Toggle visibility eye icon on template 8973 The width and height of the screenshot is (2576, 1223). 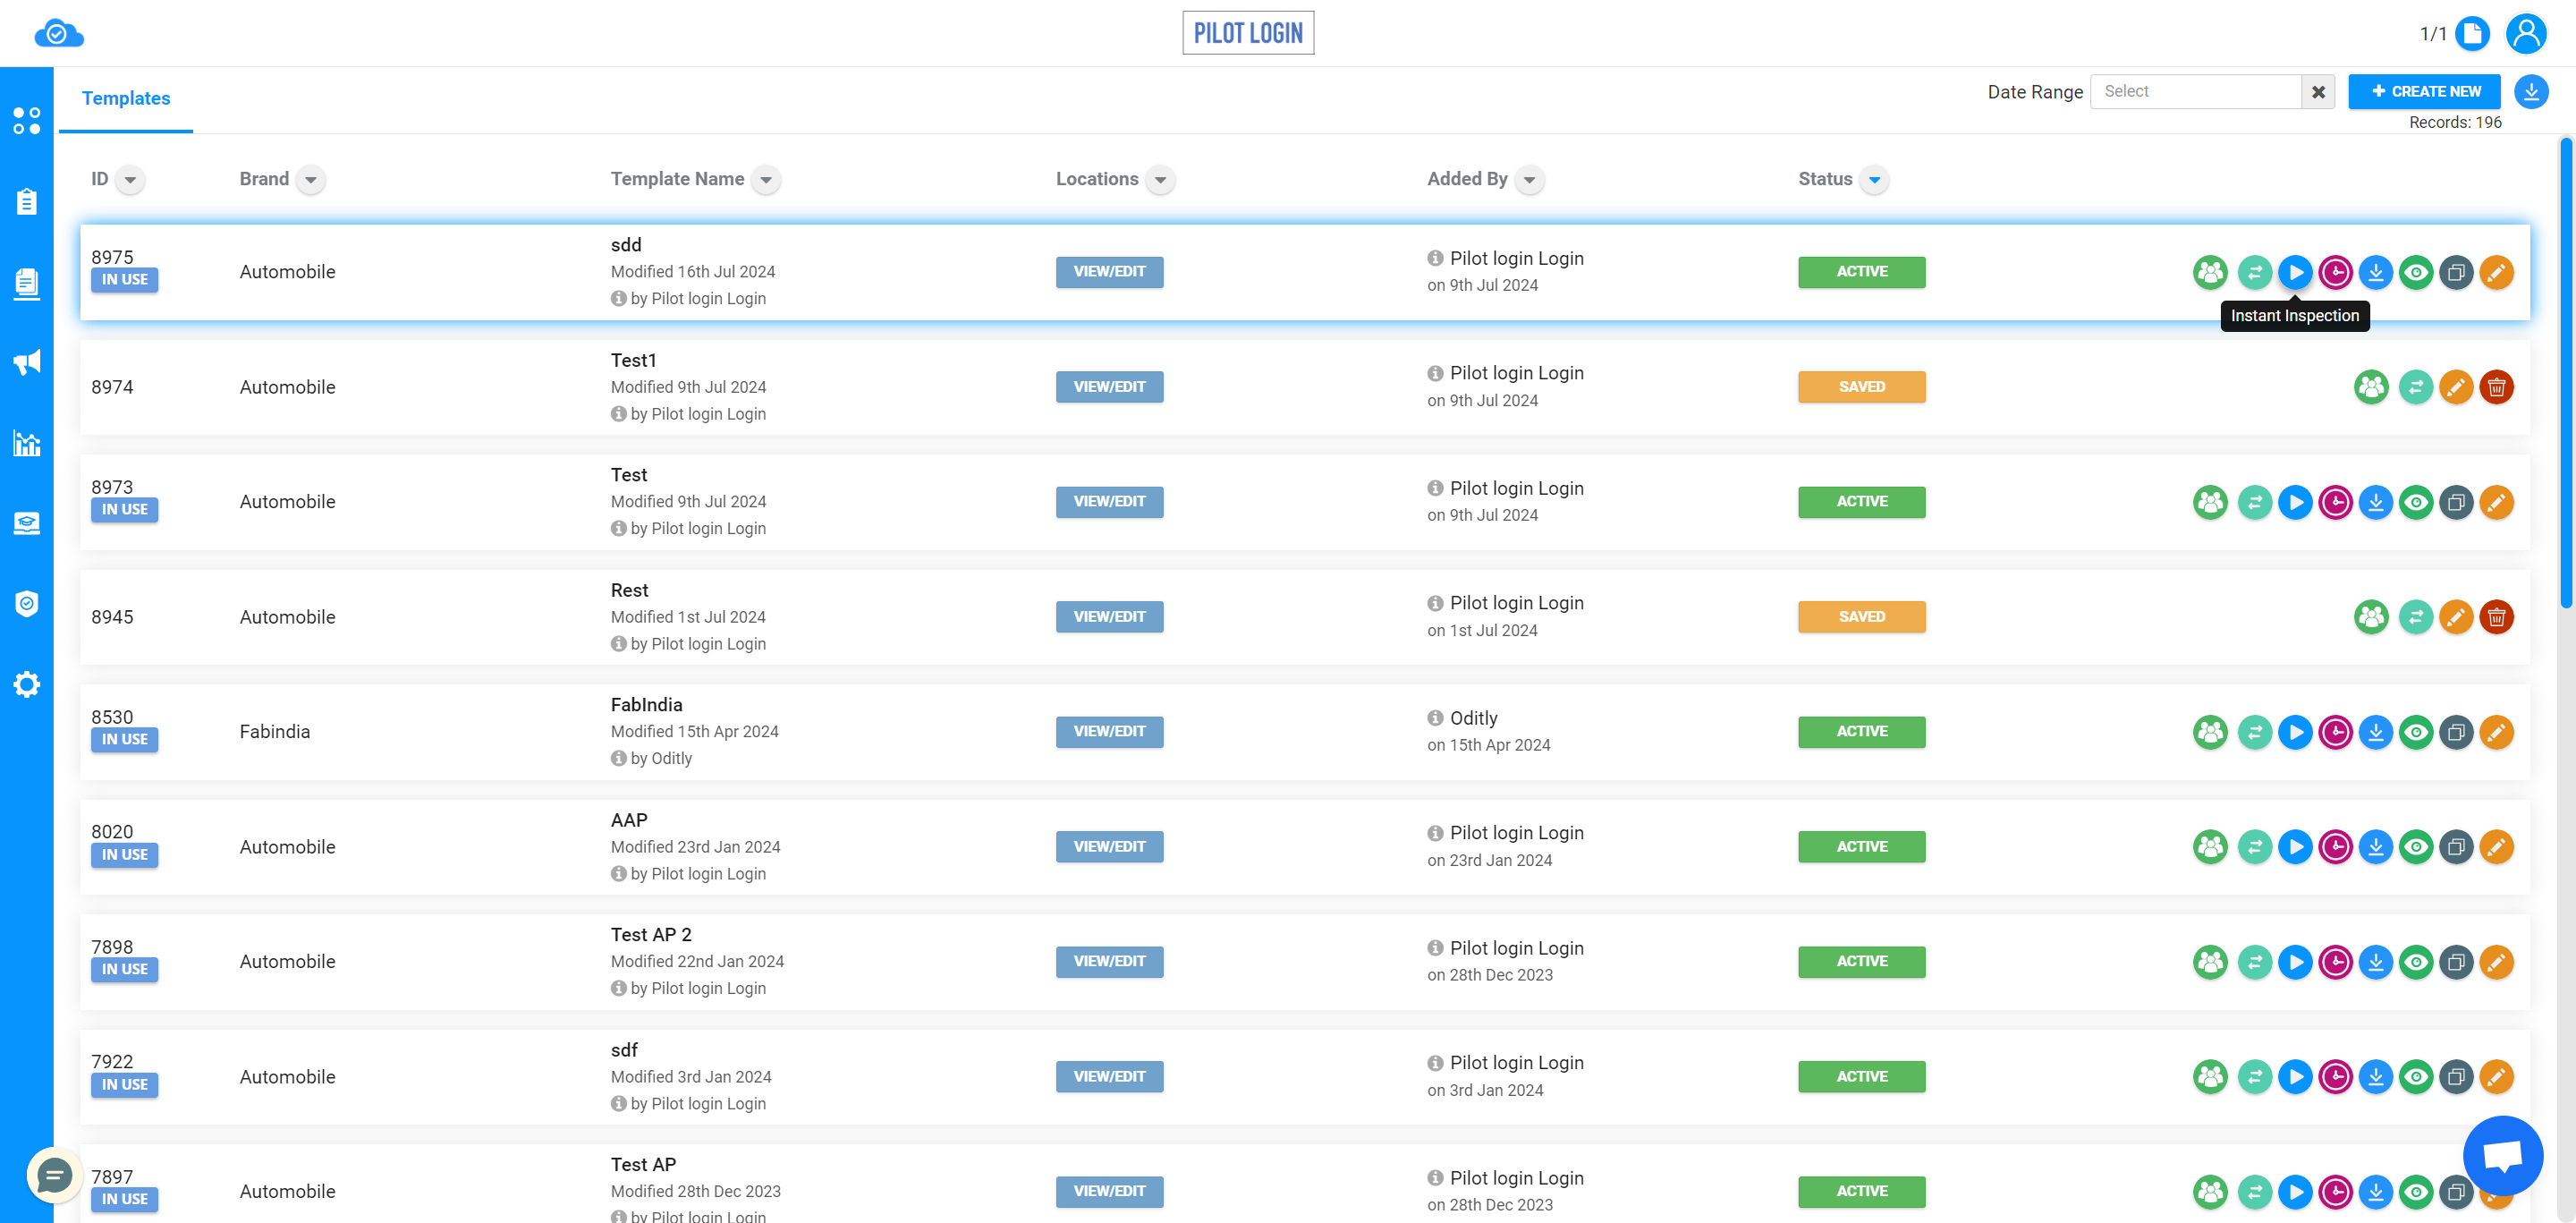[x=2415, y=501]
